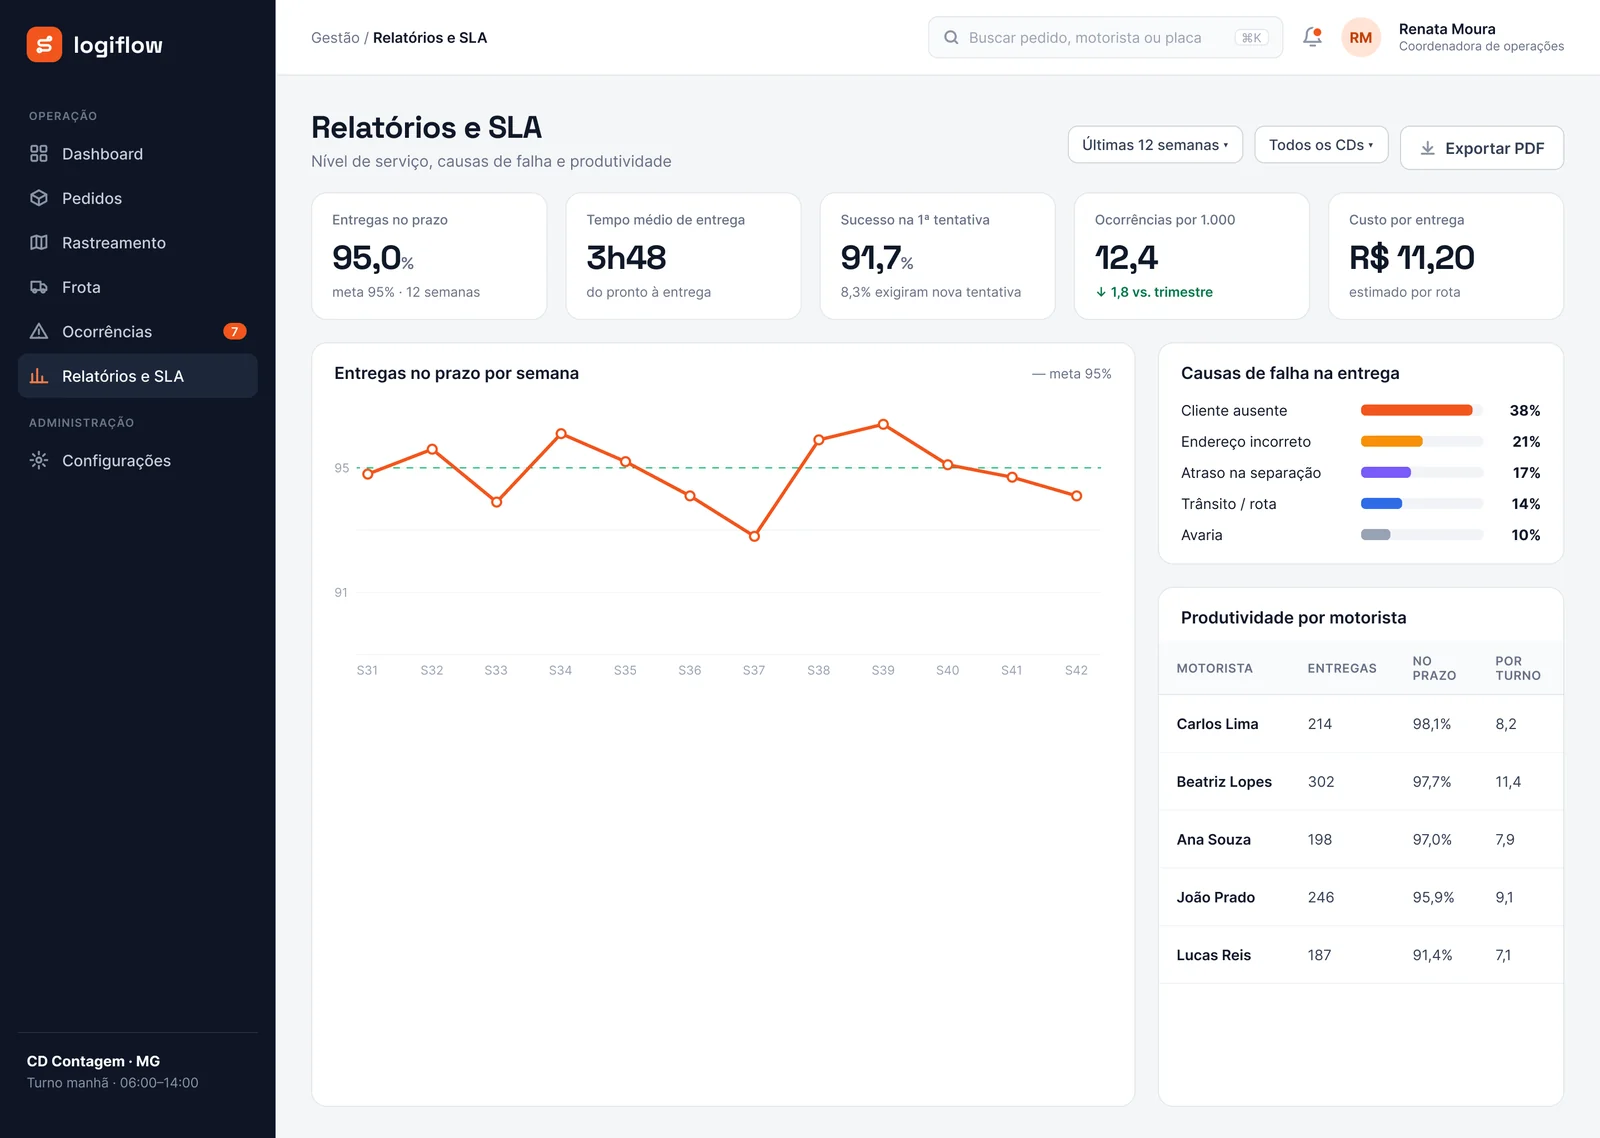Open notifications bell icon
This screenshot has height=1138, width=1600.
[1312, 37]
